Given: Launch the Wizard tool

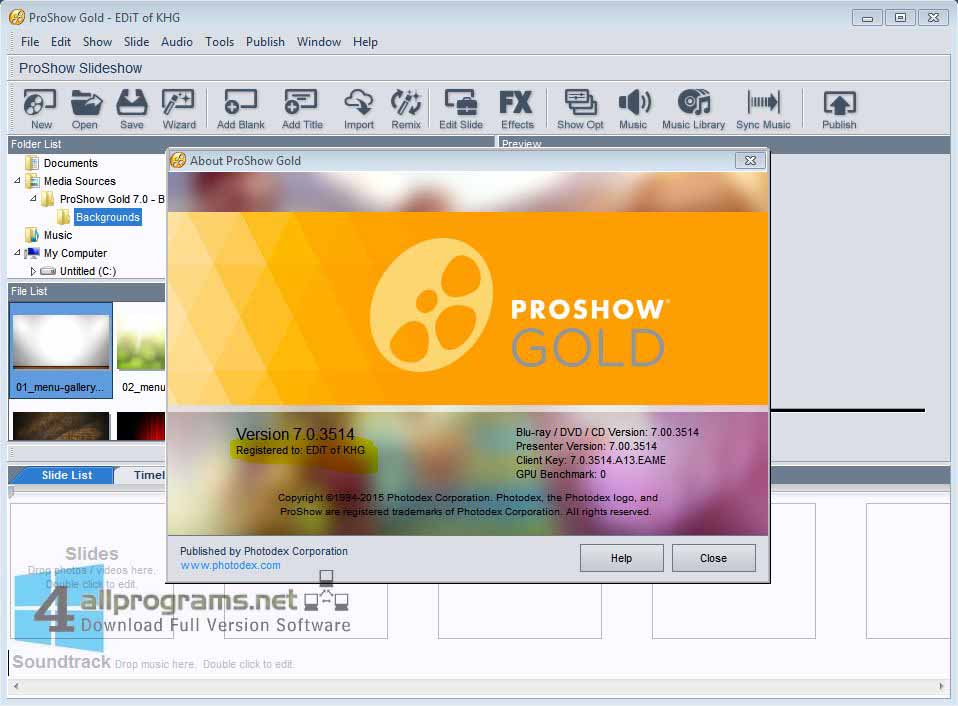Looking at the screenshot, I should 179,109.
